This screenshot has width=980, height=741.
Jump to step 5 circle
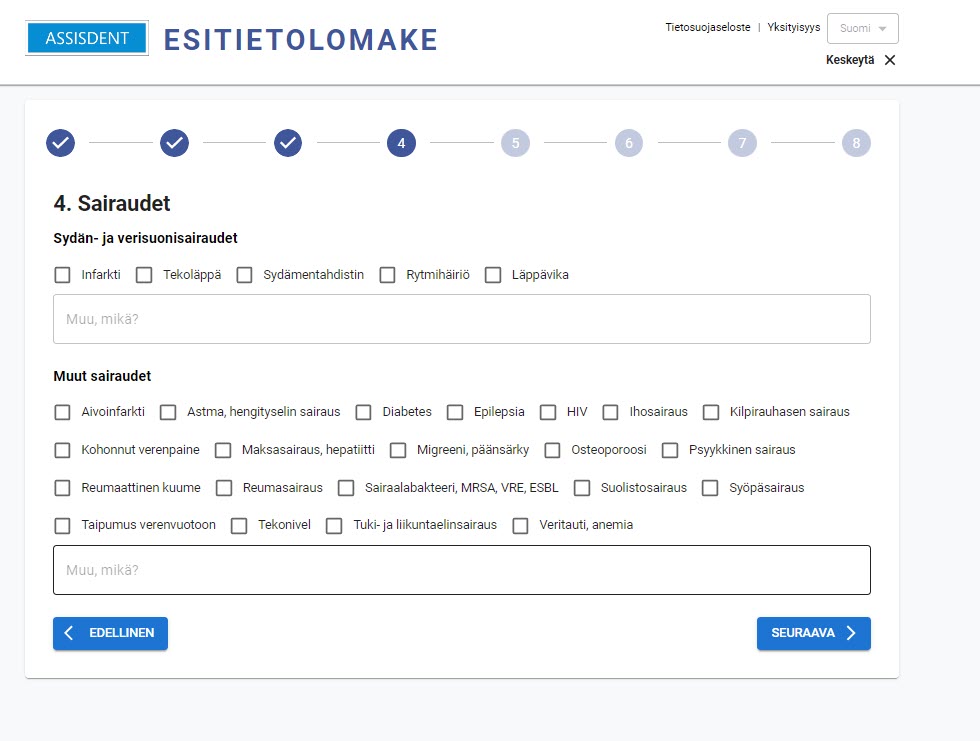[516, 143]
